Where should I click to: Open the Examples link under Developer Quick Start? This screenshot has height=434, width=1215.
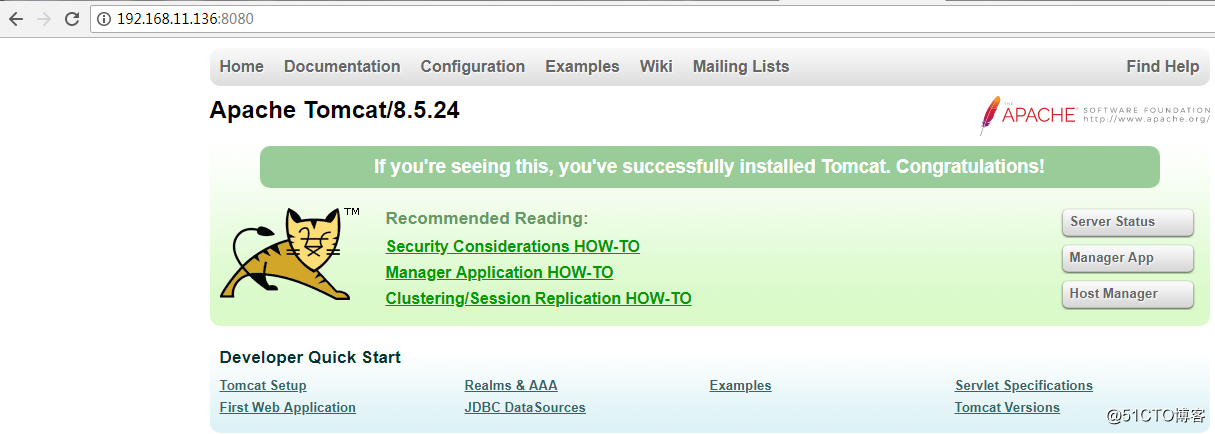(740, 386)
